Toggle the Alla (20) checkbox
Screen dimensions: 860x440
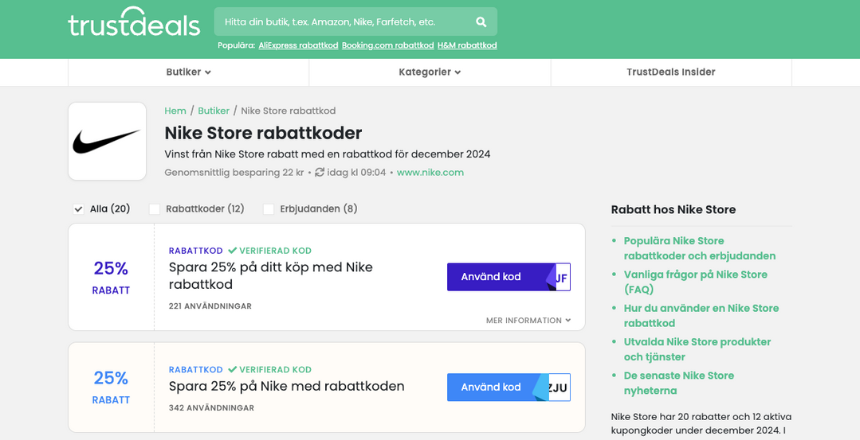point(78,209)
